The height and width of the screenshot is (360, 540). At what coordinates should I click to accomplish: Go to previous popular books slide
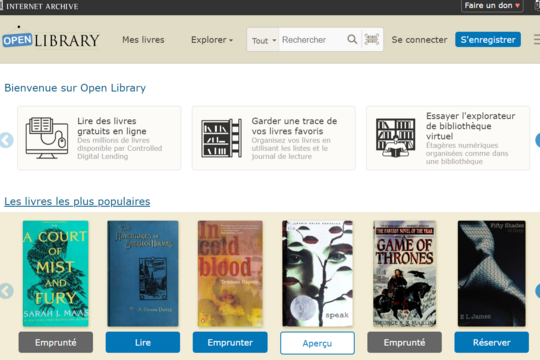coord(6,291)
